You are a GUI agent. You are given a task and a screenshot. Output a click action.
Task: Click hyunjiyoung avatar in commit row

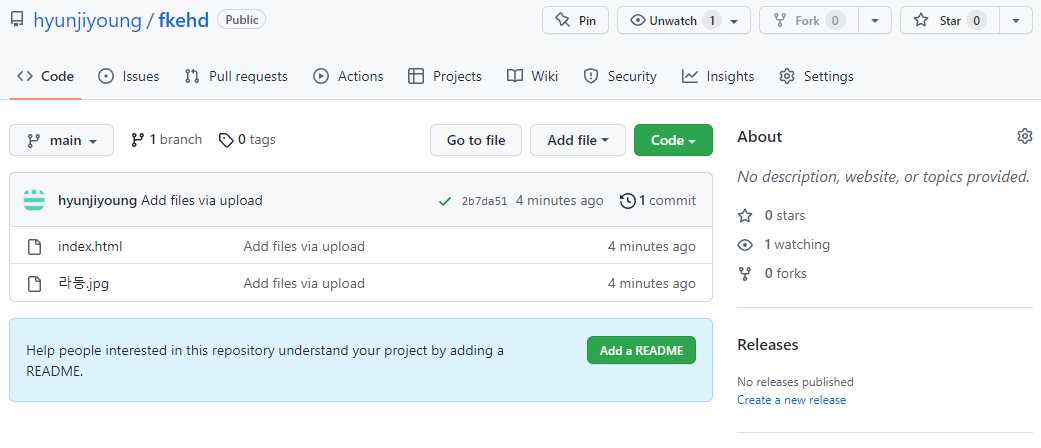[34, 200]
